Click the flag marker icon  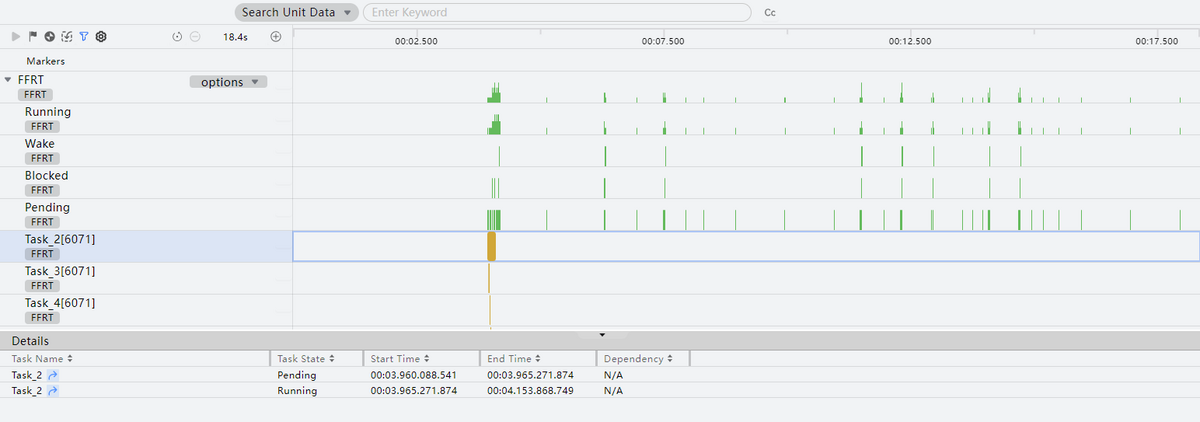tap(32, 36)
